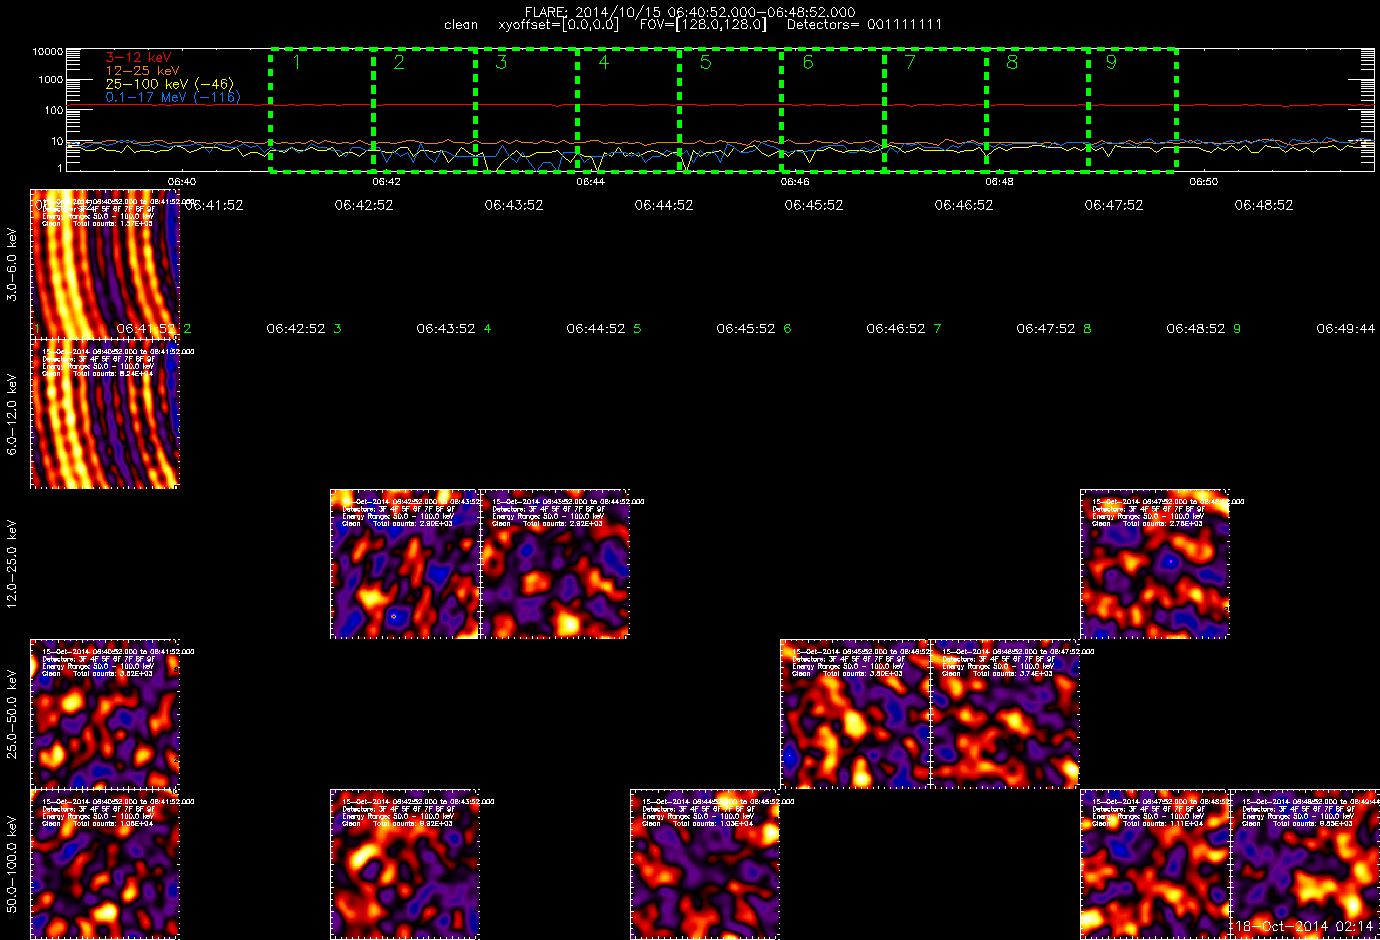The width and height of the screenshot is (1380, 940).
Task: Select the 25.0-50.0 keV image starting 06:45:52
Action: 855,714
